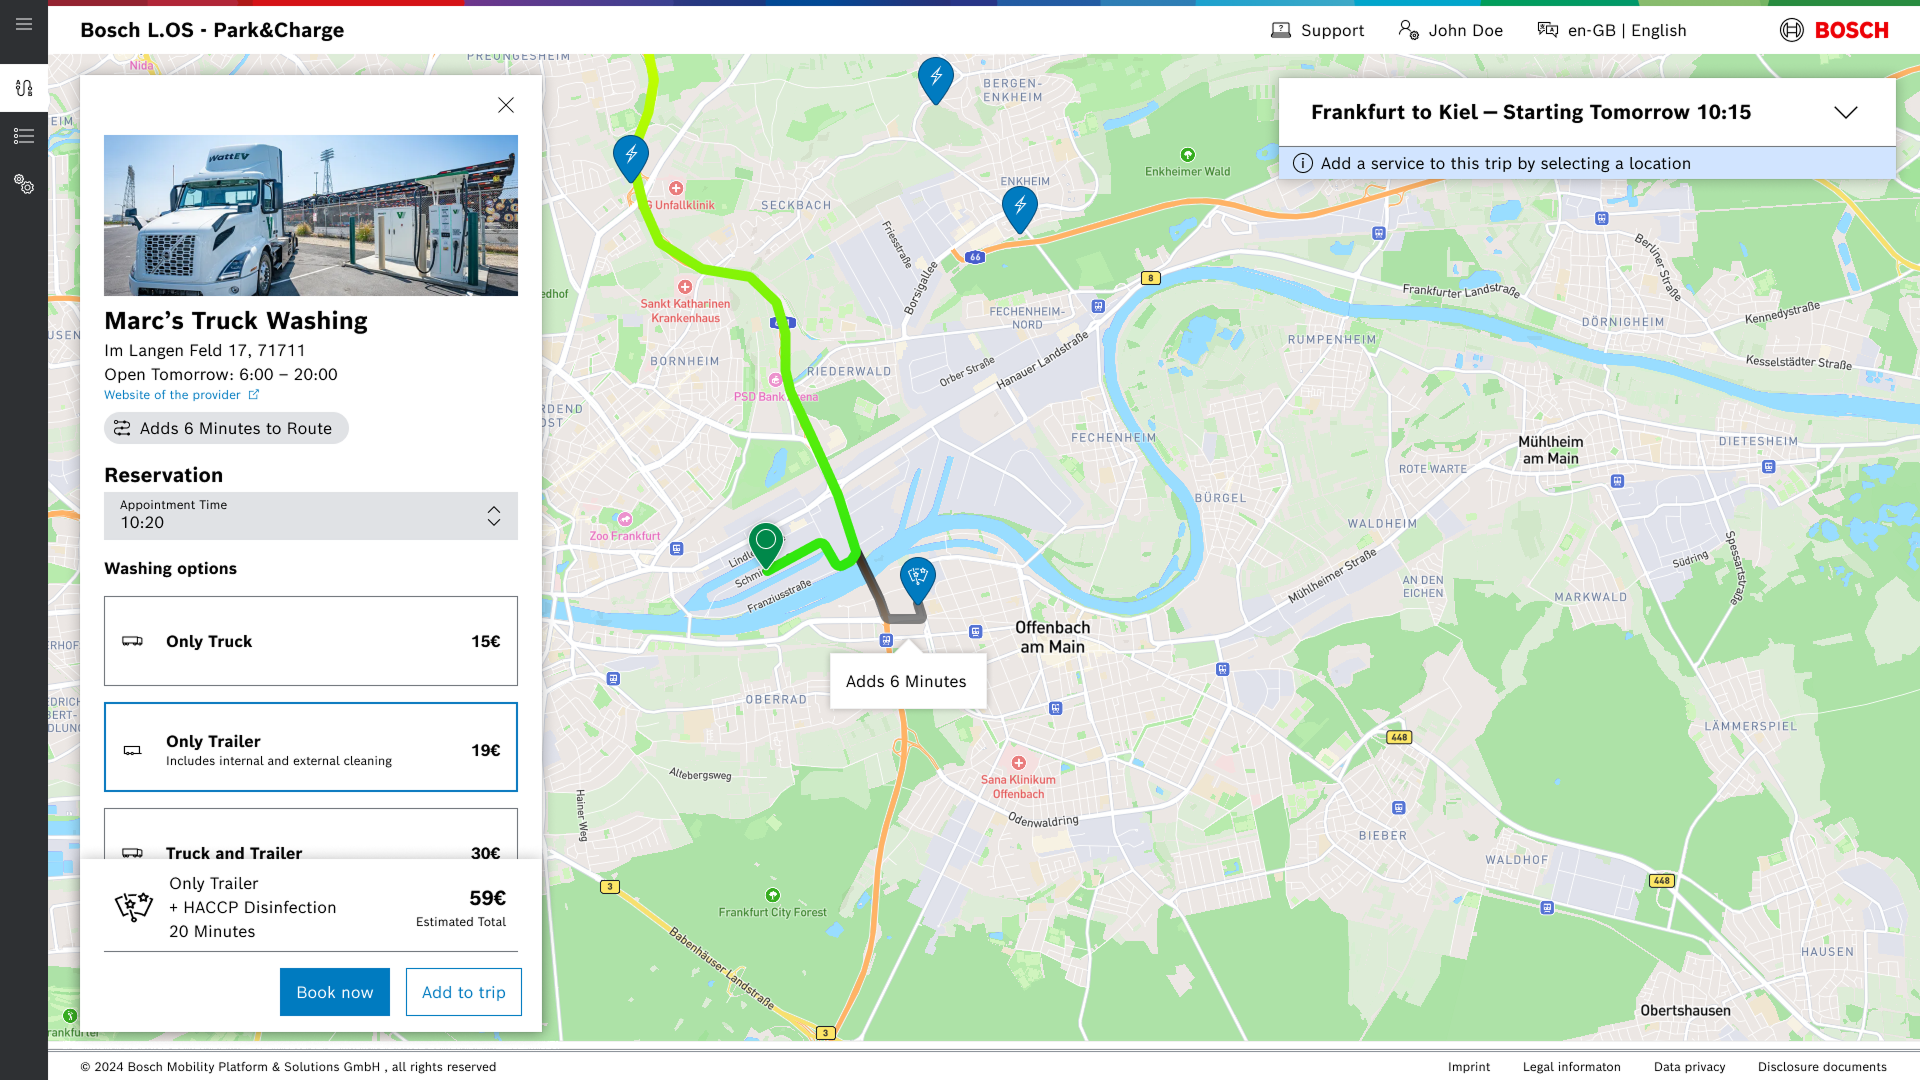
Task: Click the Add to trip button
Action: click(x=463, y=992)
